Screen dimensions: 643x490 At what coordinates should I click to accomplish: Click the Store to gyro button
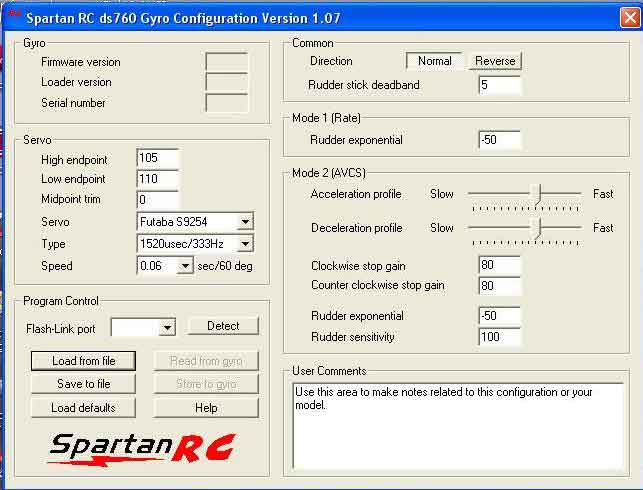click(206, 384)
